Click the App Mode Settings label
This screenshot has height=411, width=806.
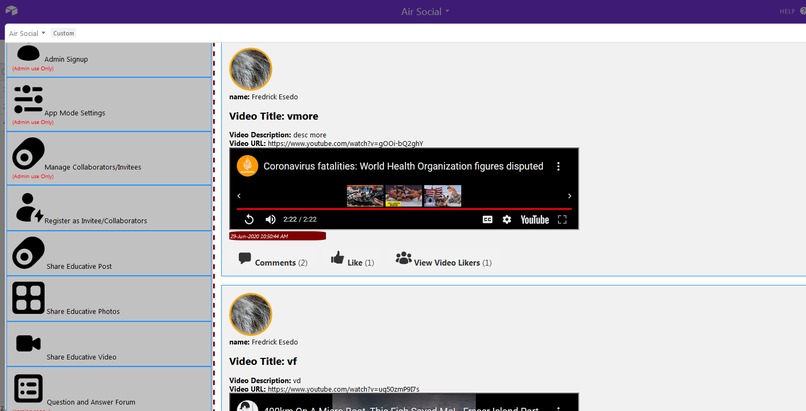(75, 113)
